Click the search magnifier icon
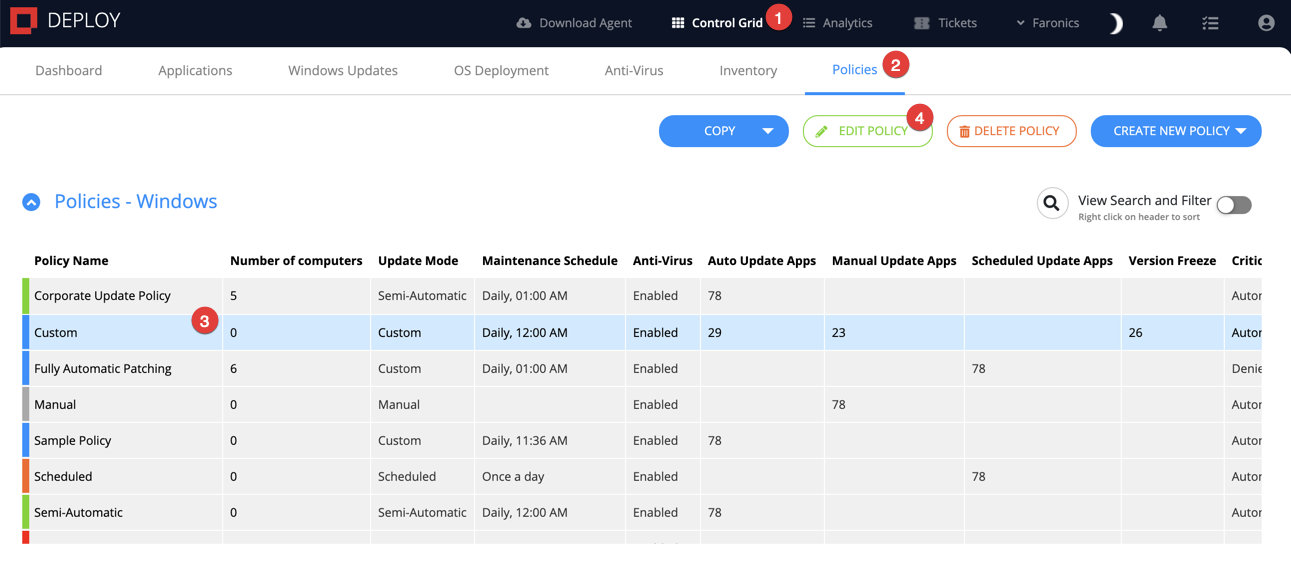Image resolution: width=1291 pixels, height=564 pixels. tap(1052, 204)
